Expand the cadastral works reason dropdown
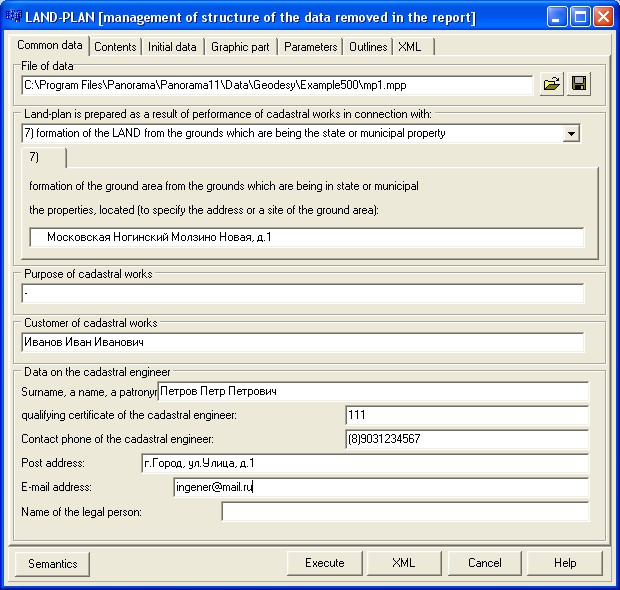Image resolution: width=620 pixels, height=590 pixels. point(571,133)
